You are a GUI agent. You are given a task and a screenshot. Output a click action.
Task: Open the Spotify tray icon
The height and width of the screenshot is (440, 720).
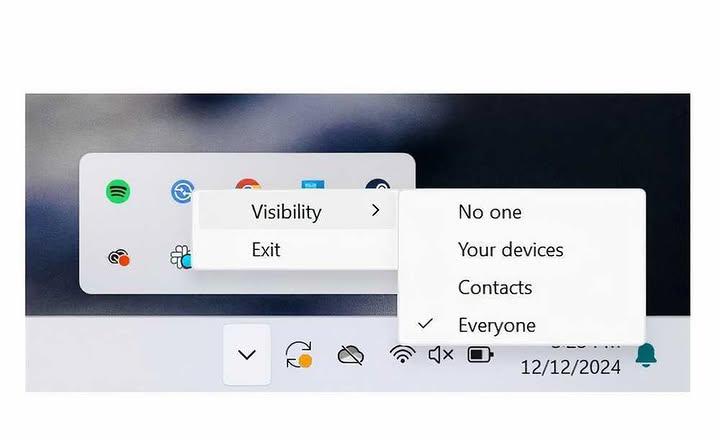click(118, 191)
